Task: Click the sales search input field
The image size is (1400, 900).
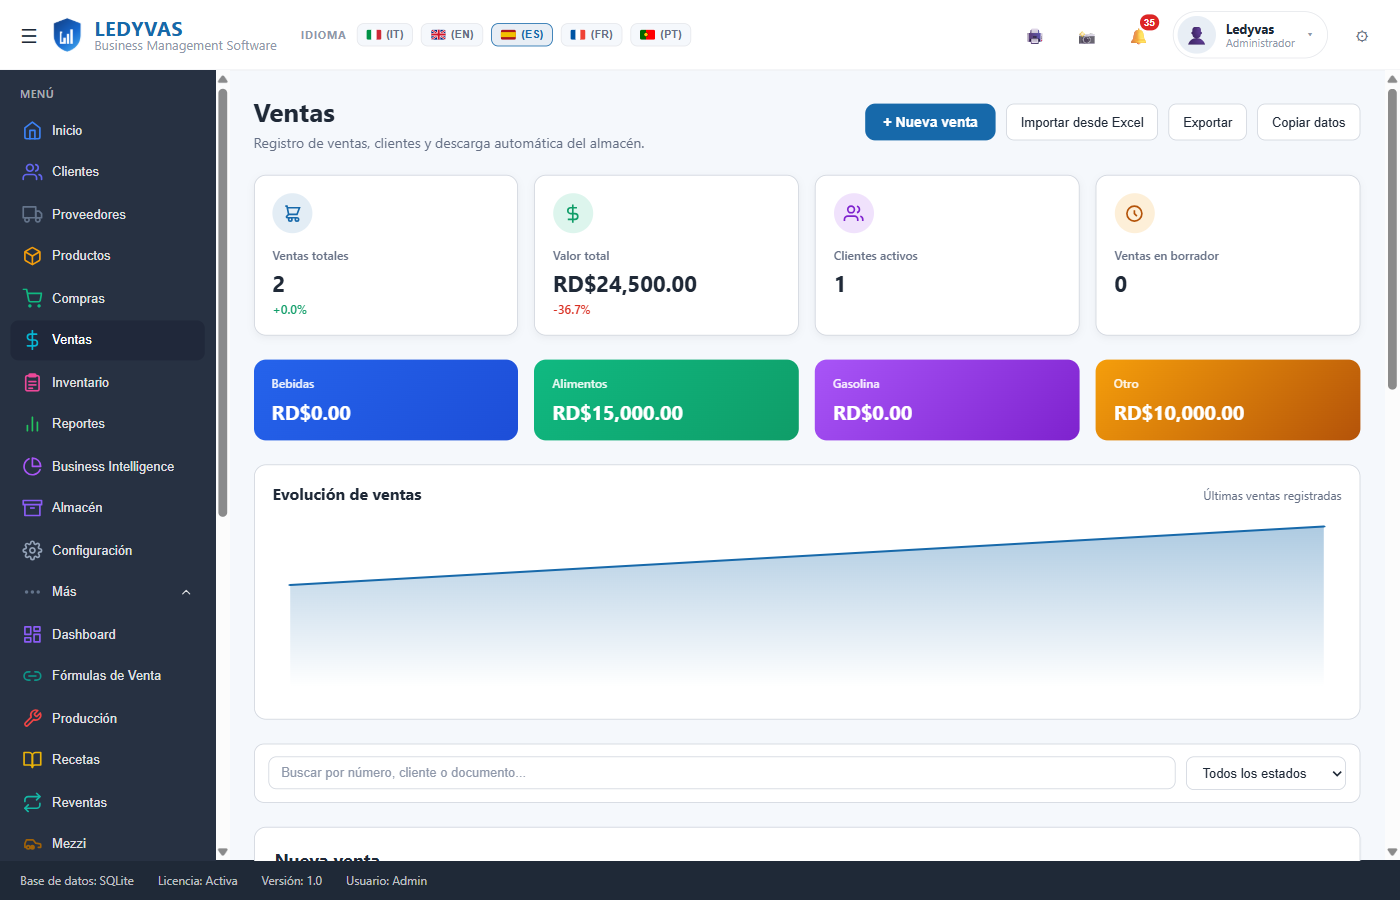Action: pyautogui.click(x=722, y=773)
